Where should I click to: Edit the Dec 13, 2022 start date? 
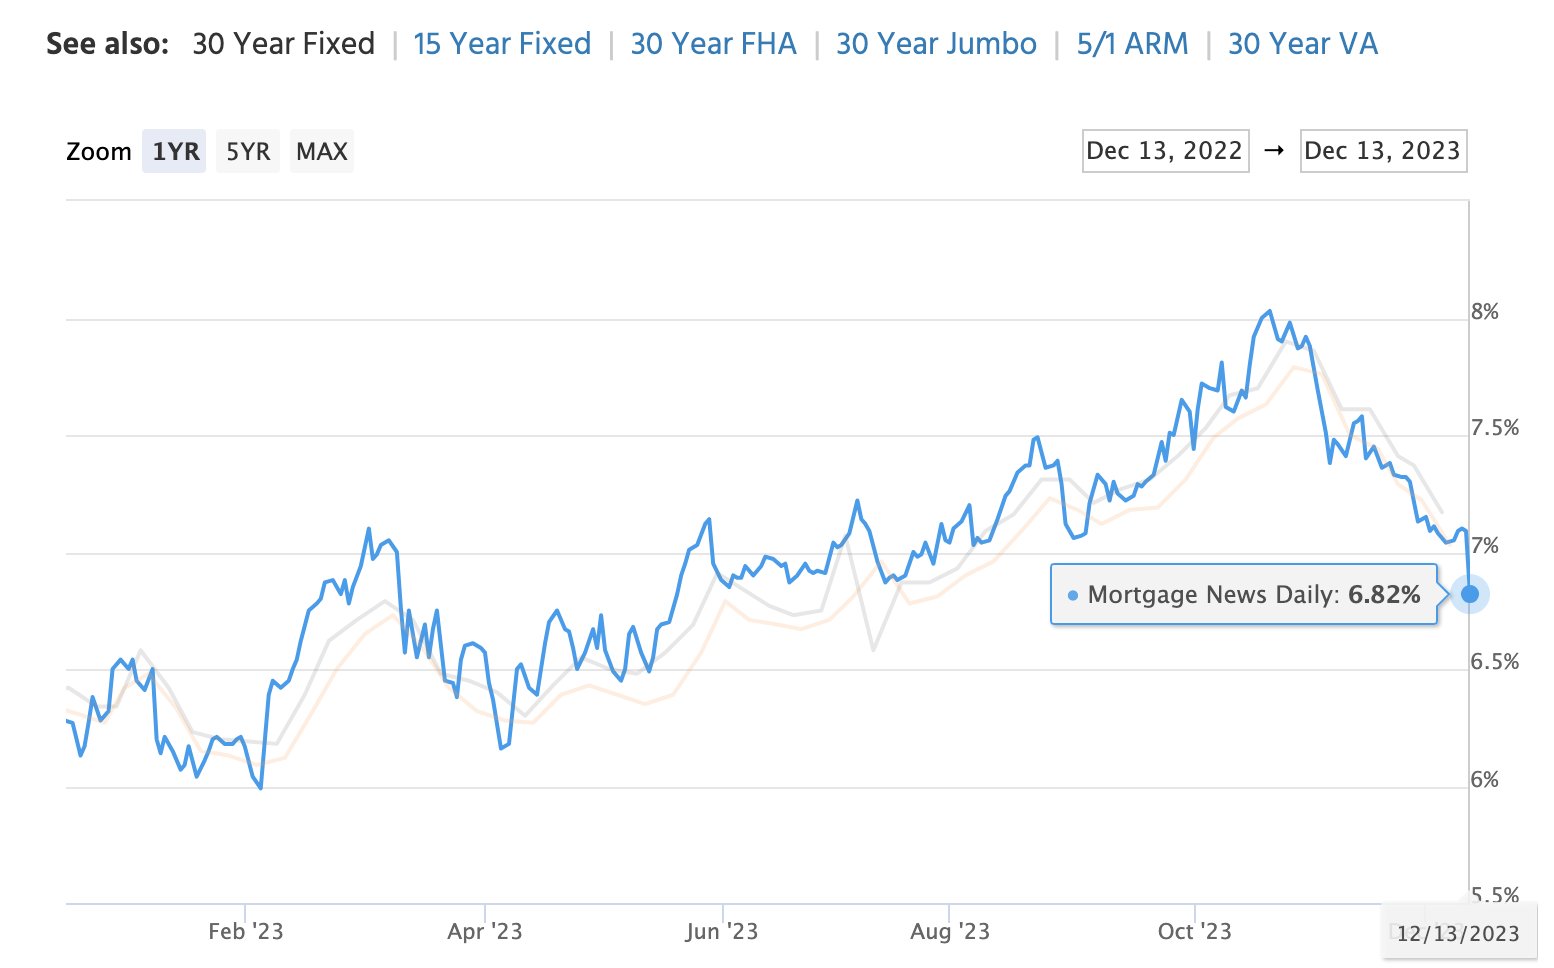[1165, 151]
